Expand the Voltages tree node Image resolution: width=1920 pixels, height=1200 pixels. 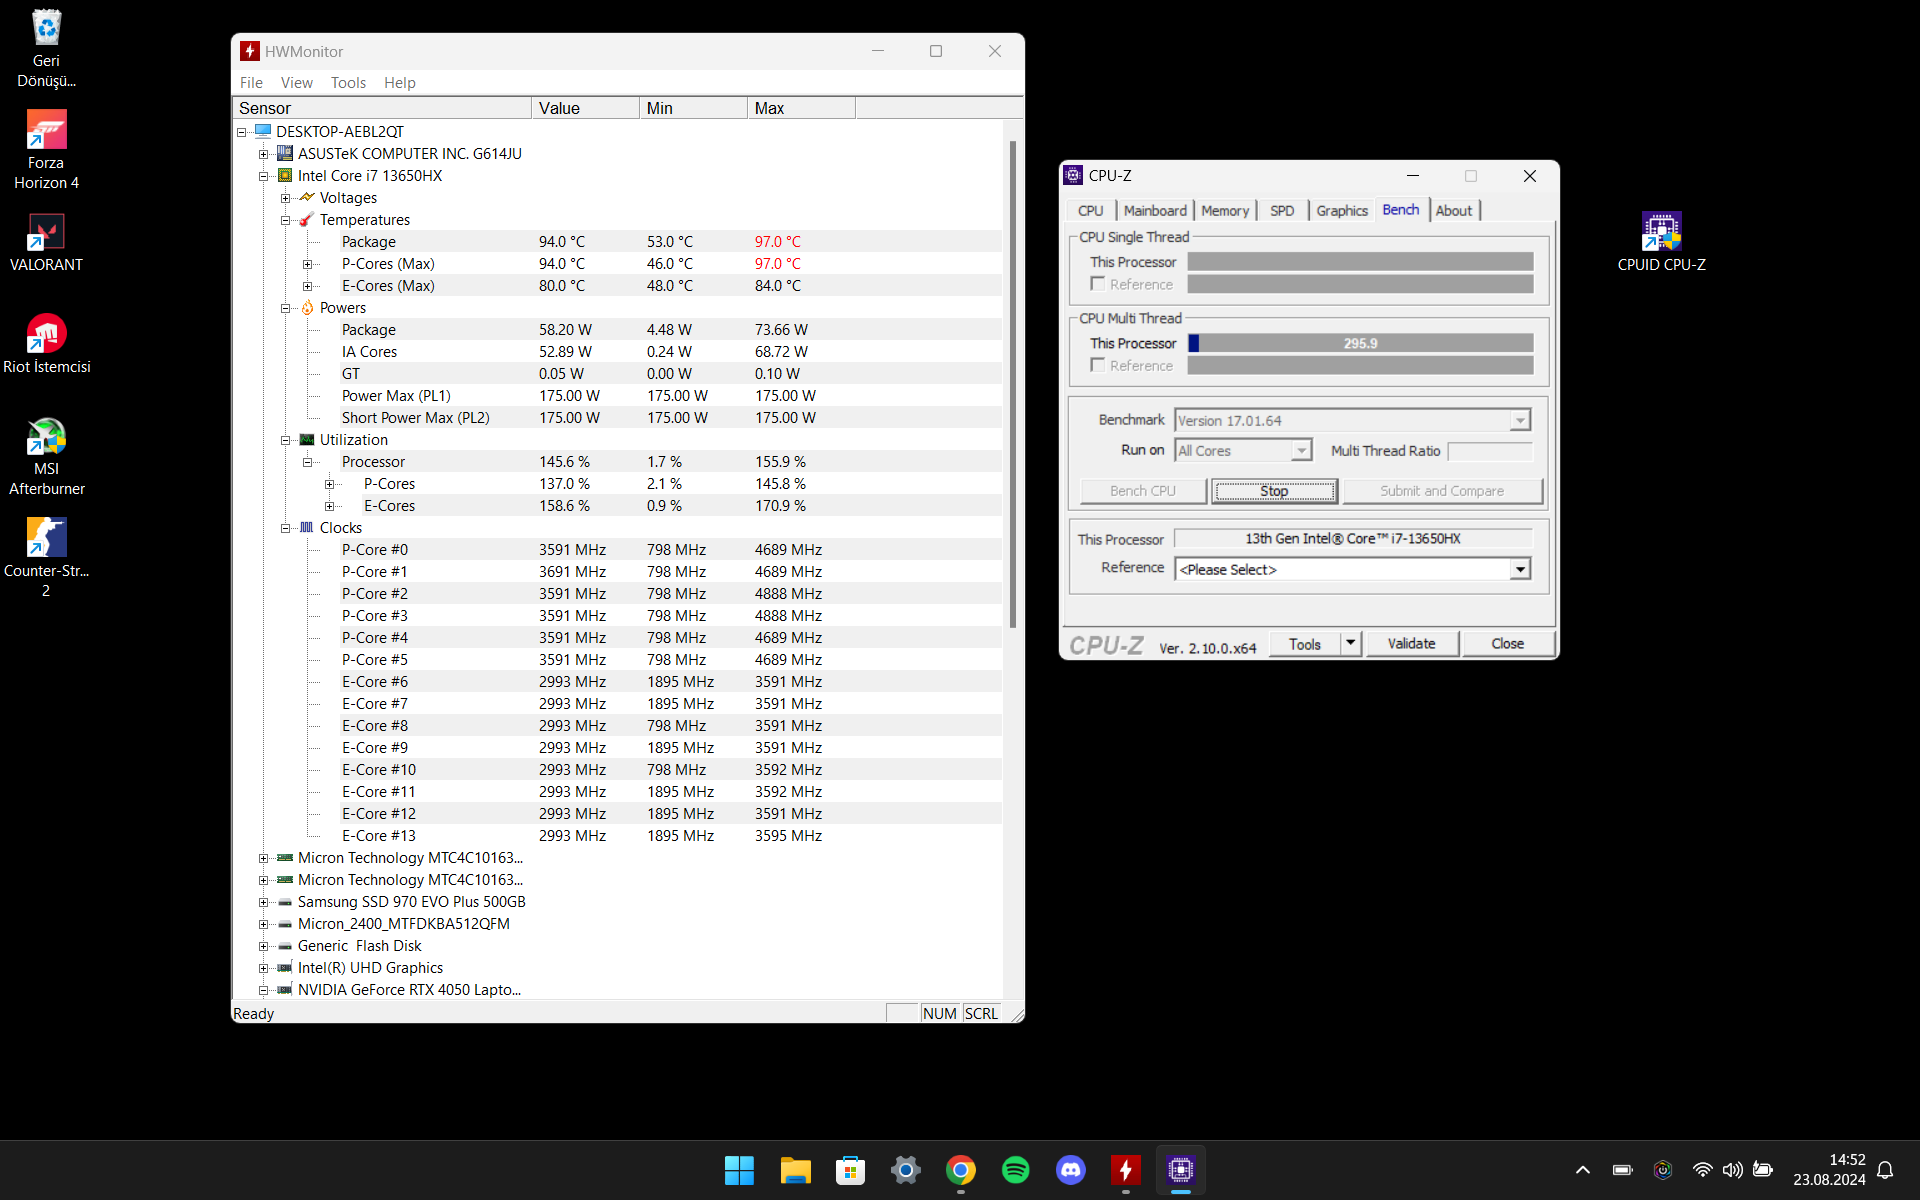coord(286,198)
